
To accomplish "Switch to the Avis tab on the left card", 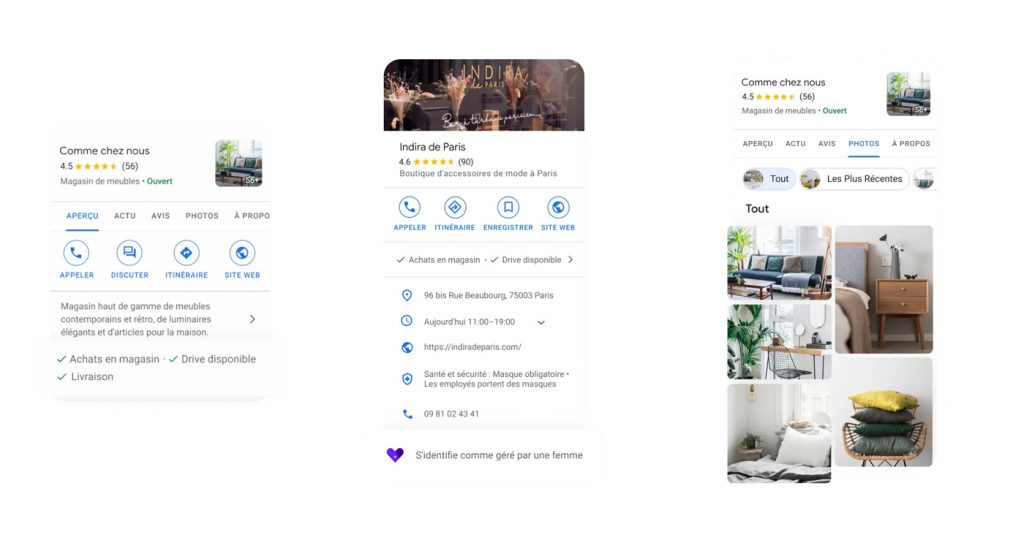I will point(160,216).
